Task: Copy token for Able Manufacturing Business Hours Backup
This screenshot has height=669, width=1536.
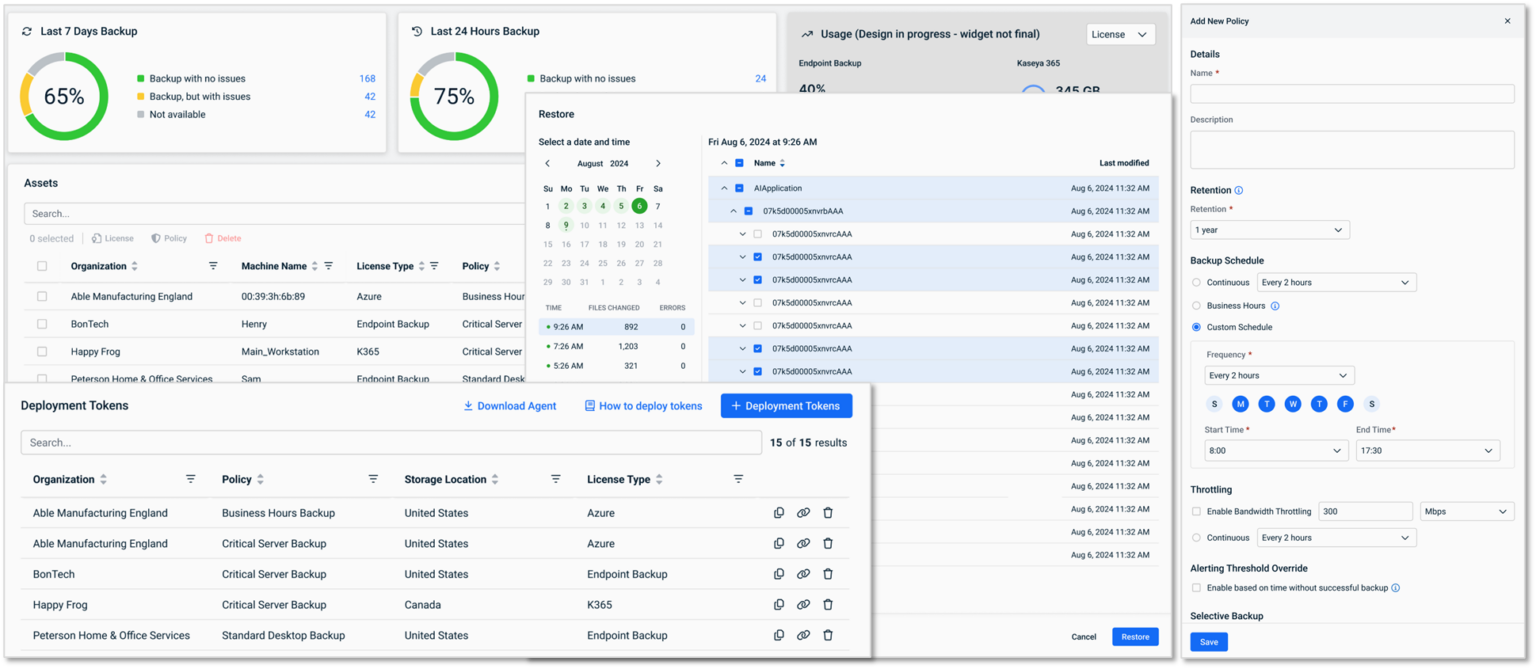Action: tap(779, 513)
